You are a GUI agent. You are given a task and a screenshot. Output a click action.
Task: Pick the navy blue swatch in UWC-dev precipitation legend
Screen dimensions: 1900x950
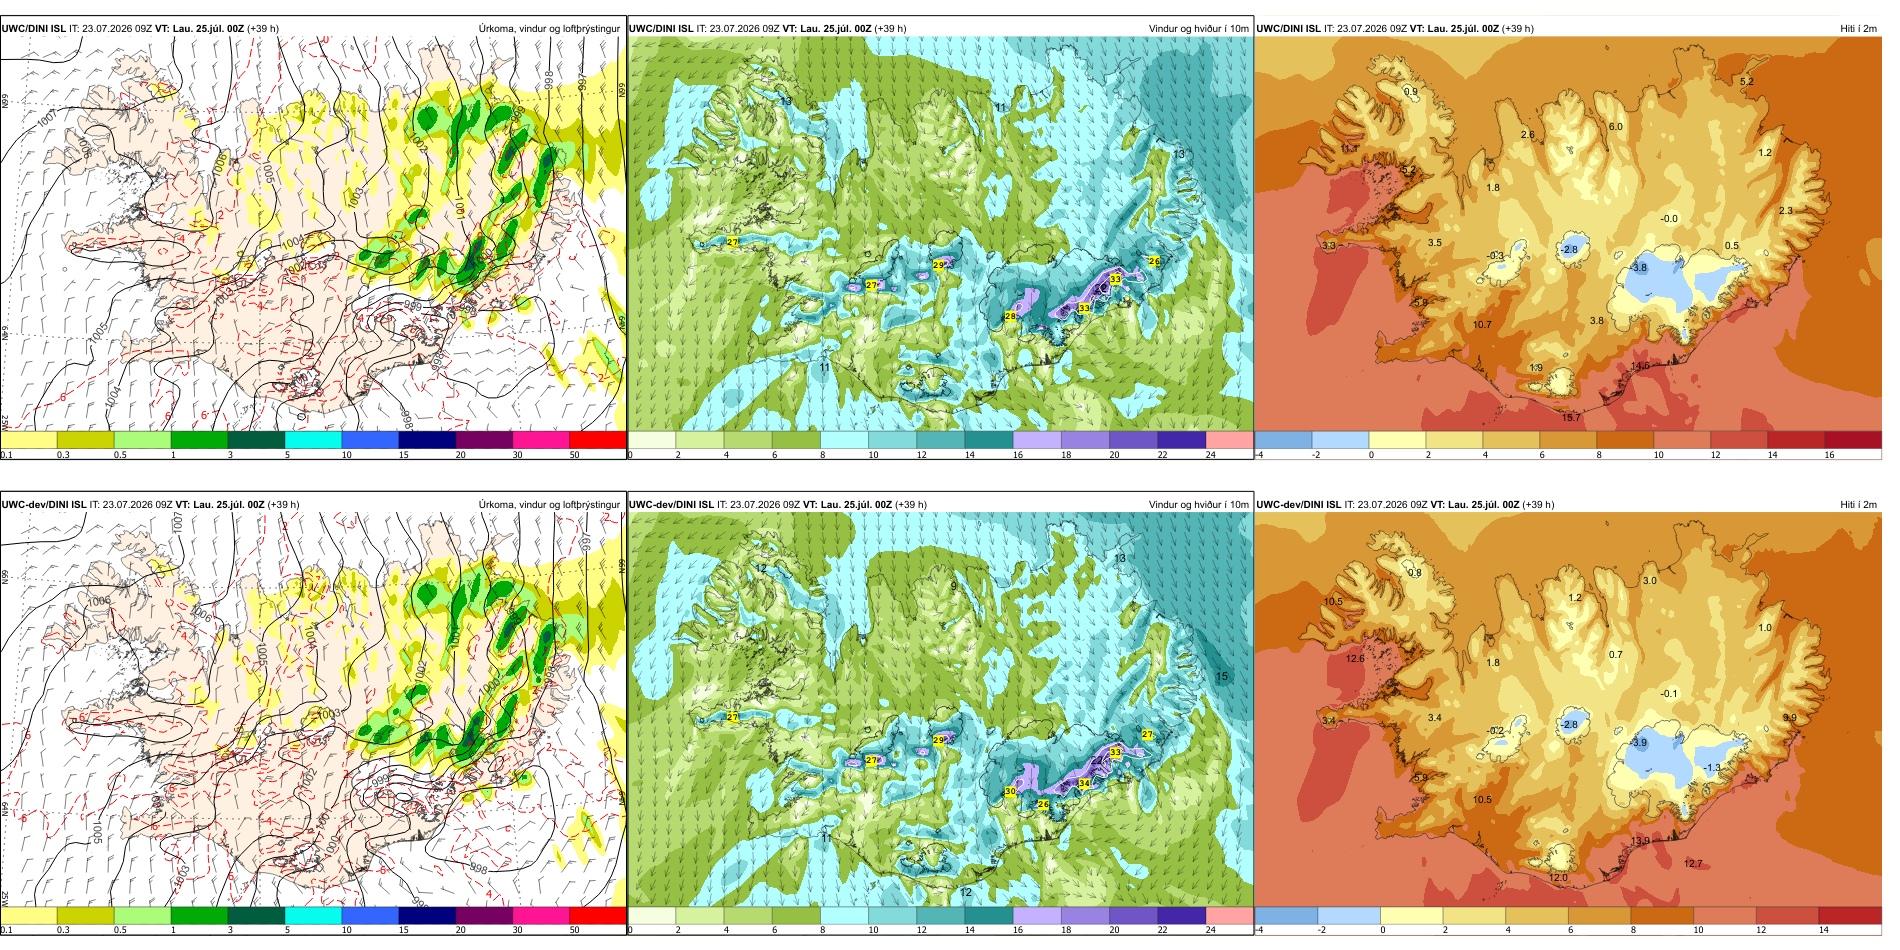427,916
